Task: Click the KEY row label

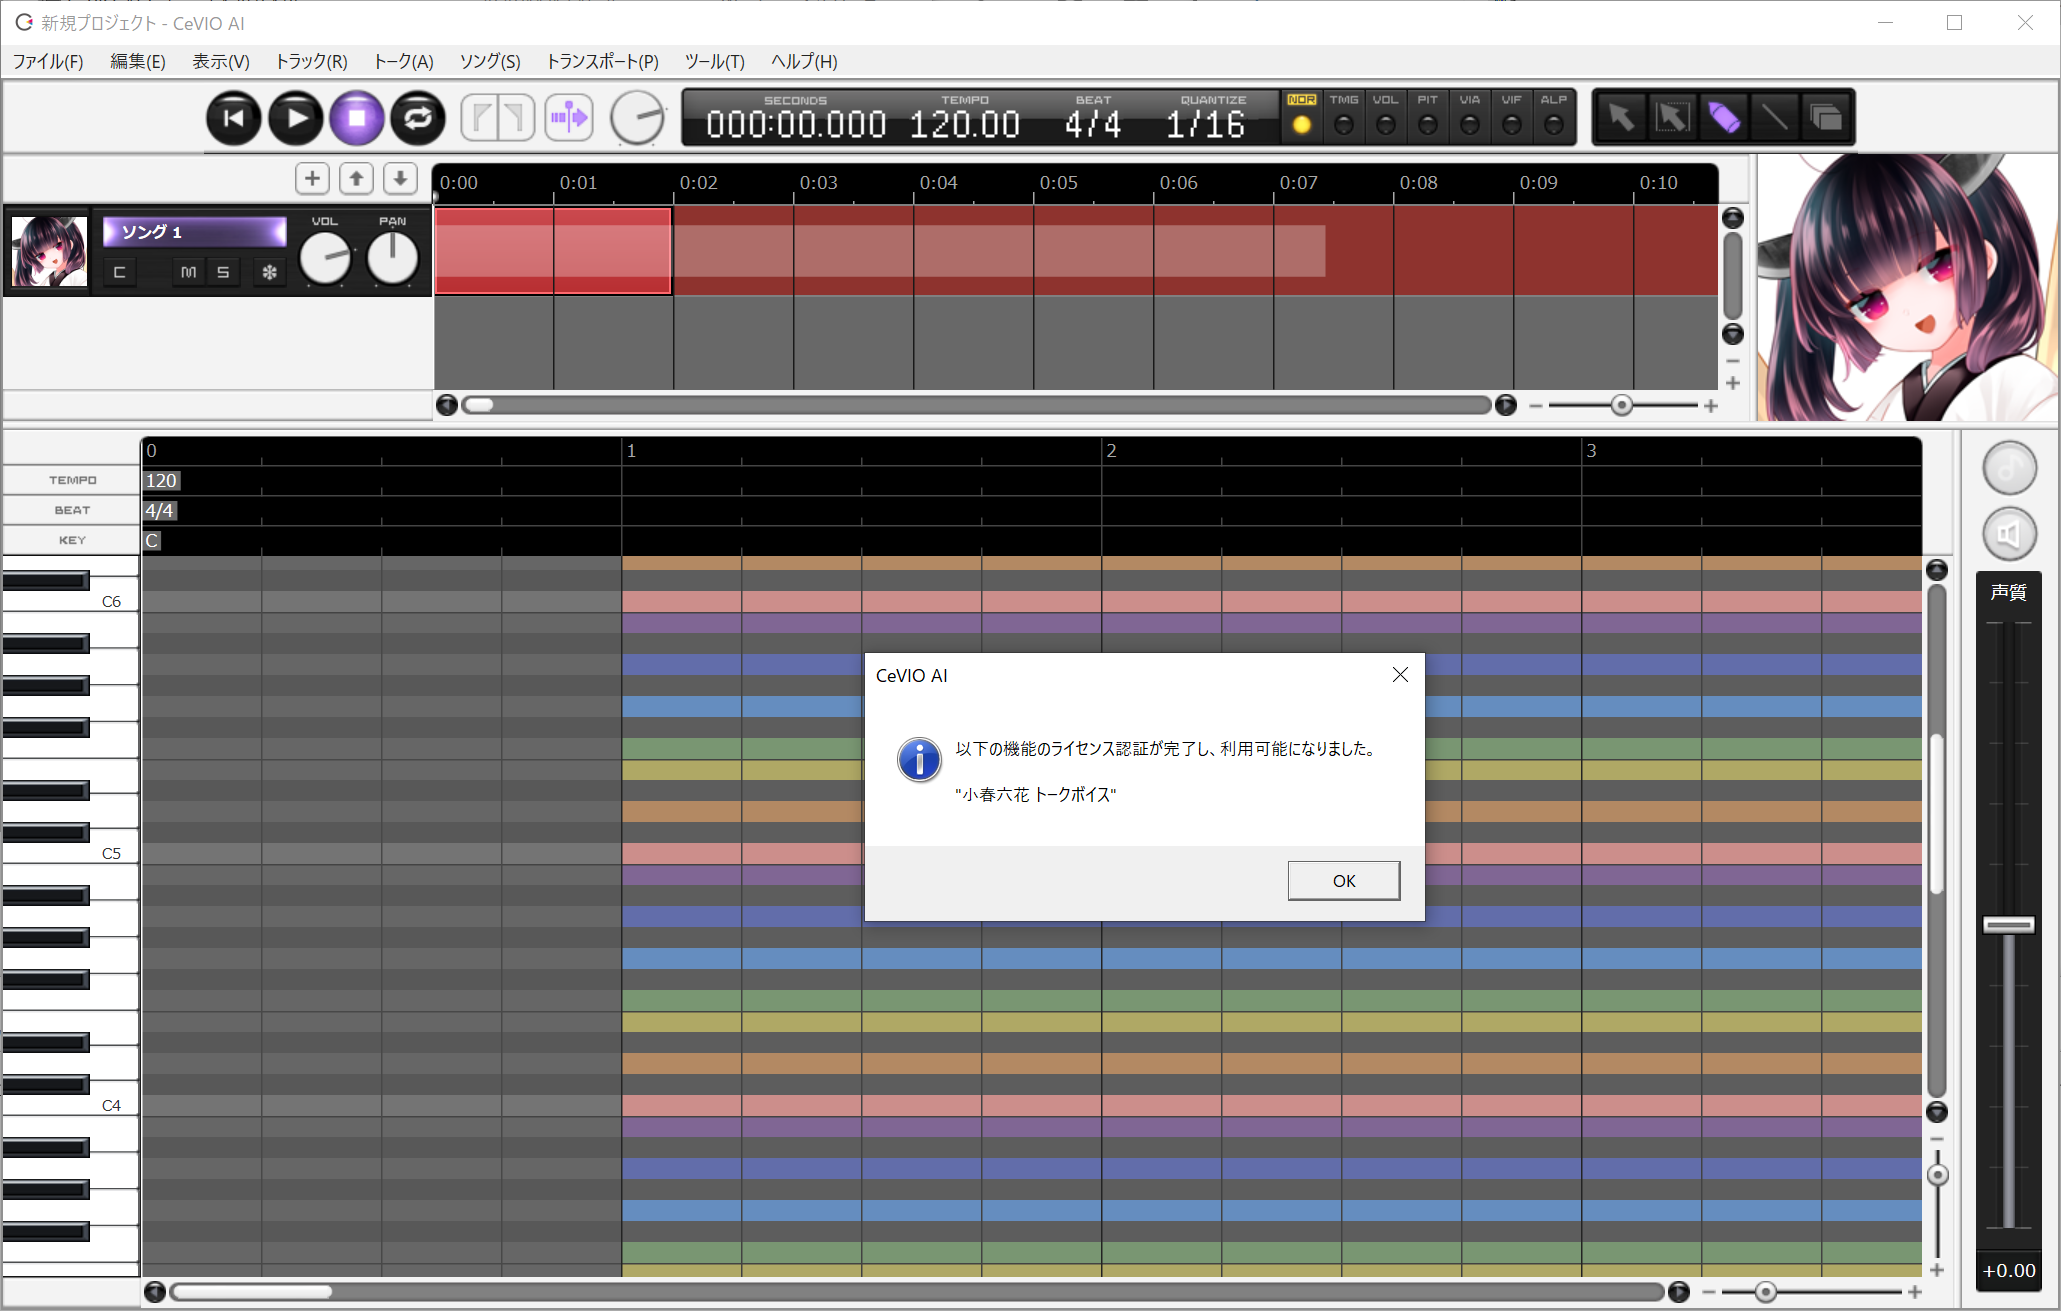Action: coord(72,540)
